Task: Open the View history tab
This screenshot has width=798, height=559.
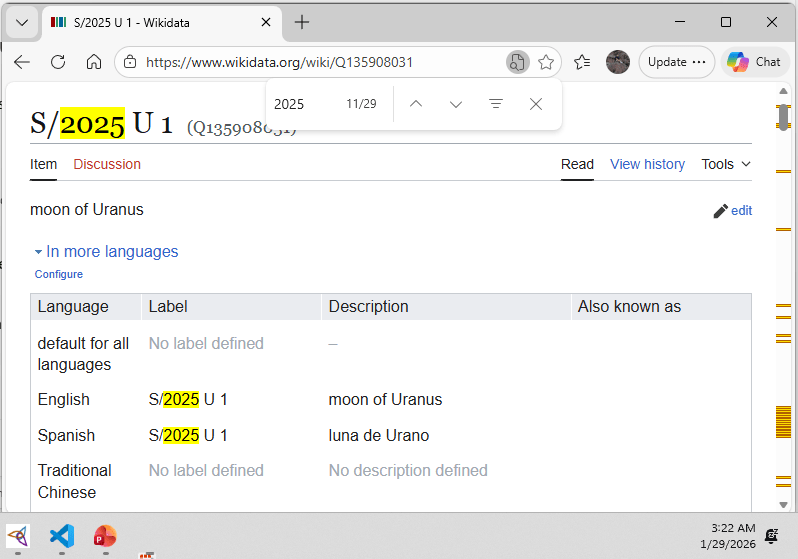Action: (x=647, y=164)
